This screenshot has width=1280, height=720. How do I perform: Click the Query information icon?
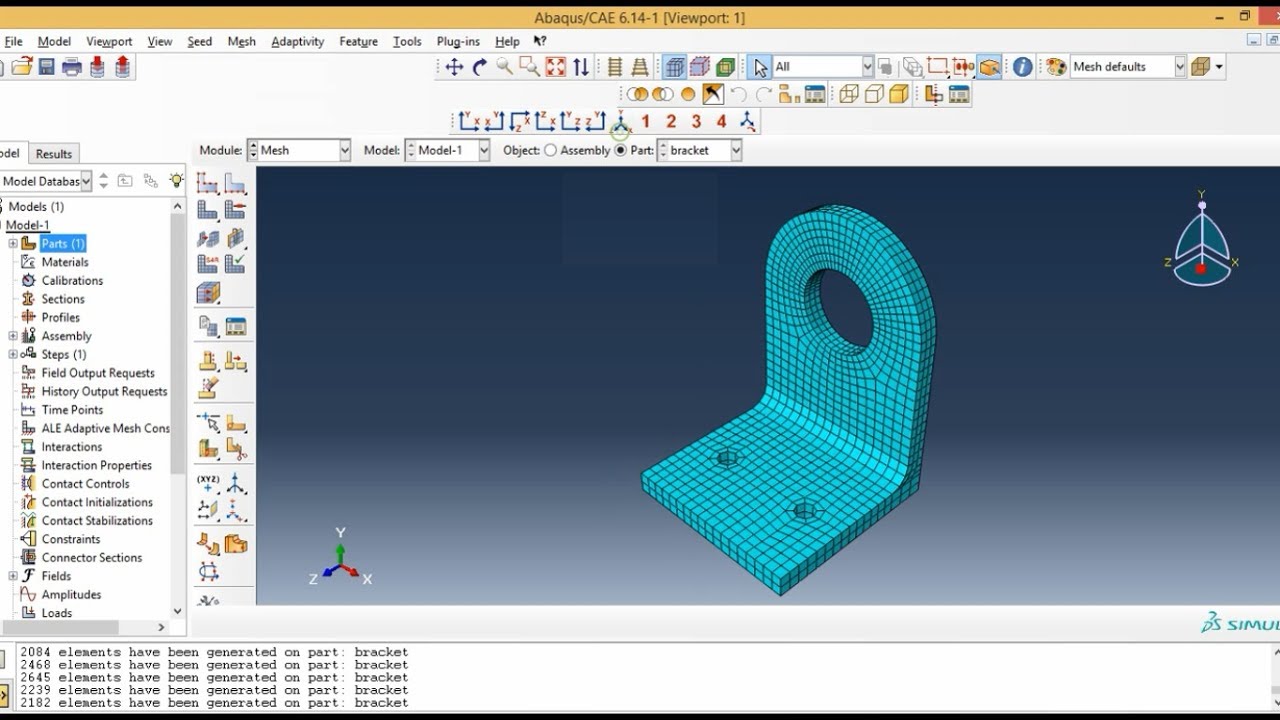point(1022,67)
